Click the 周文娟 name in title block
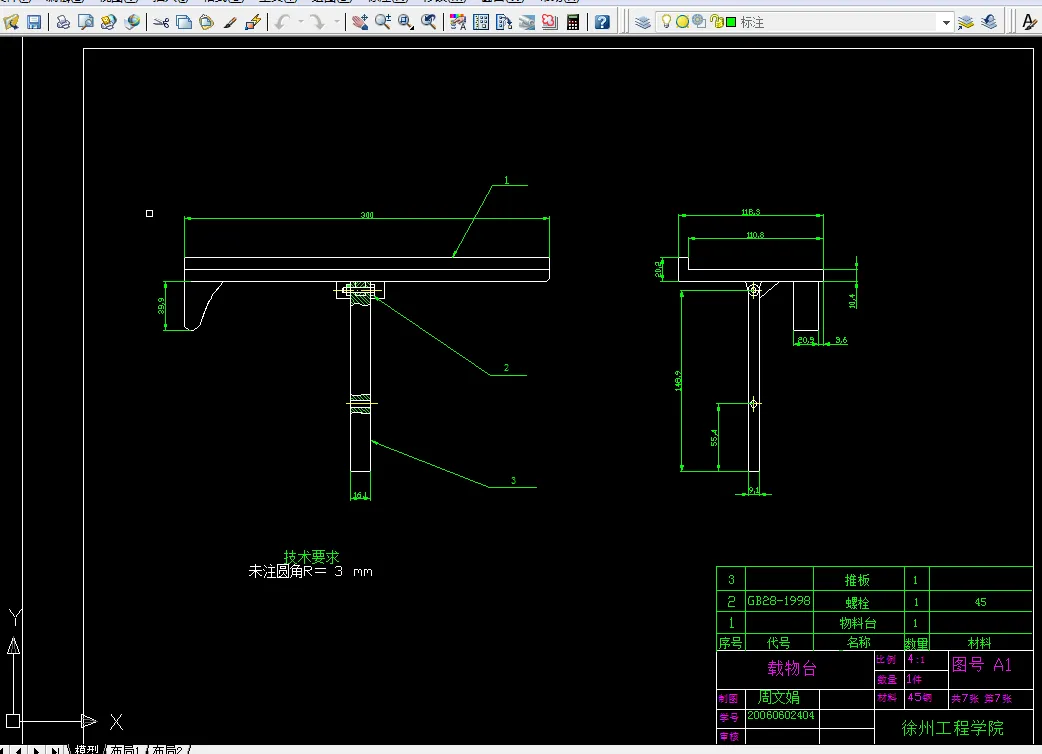The height and width of the screenshot is (754, 1042). tap(779, 697)
